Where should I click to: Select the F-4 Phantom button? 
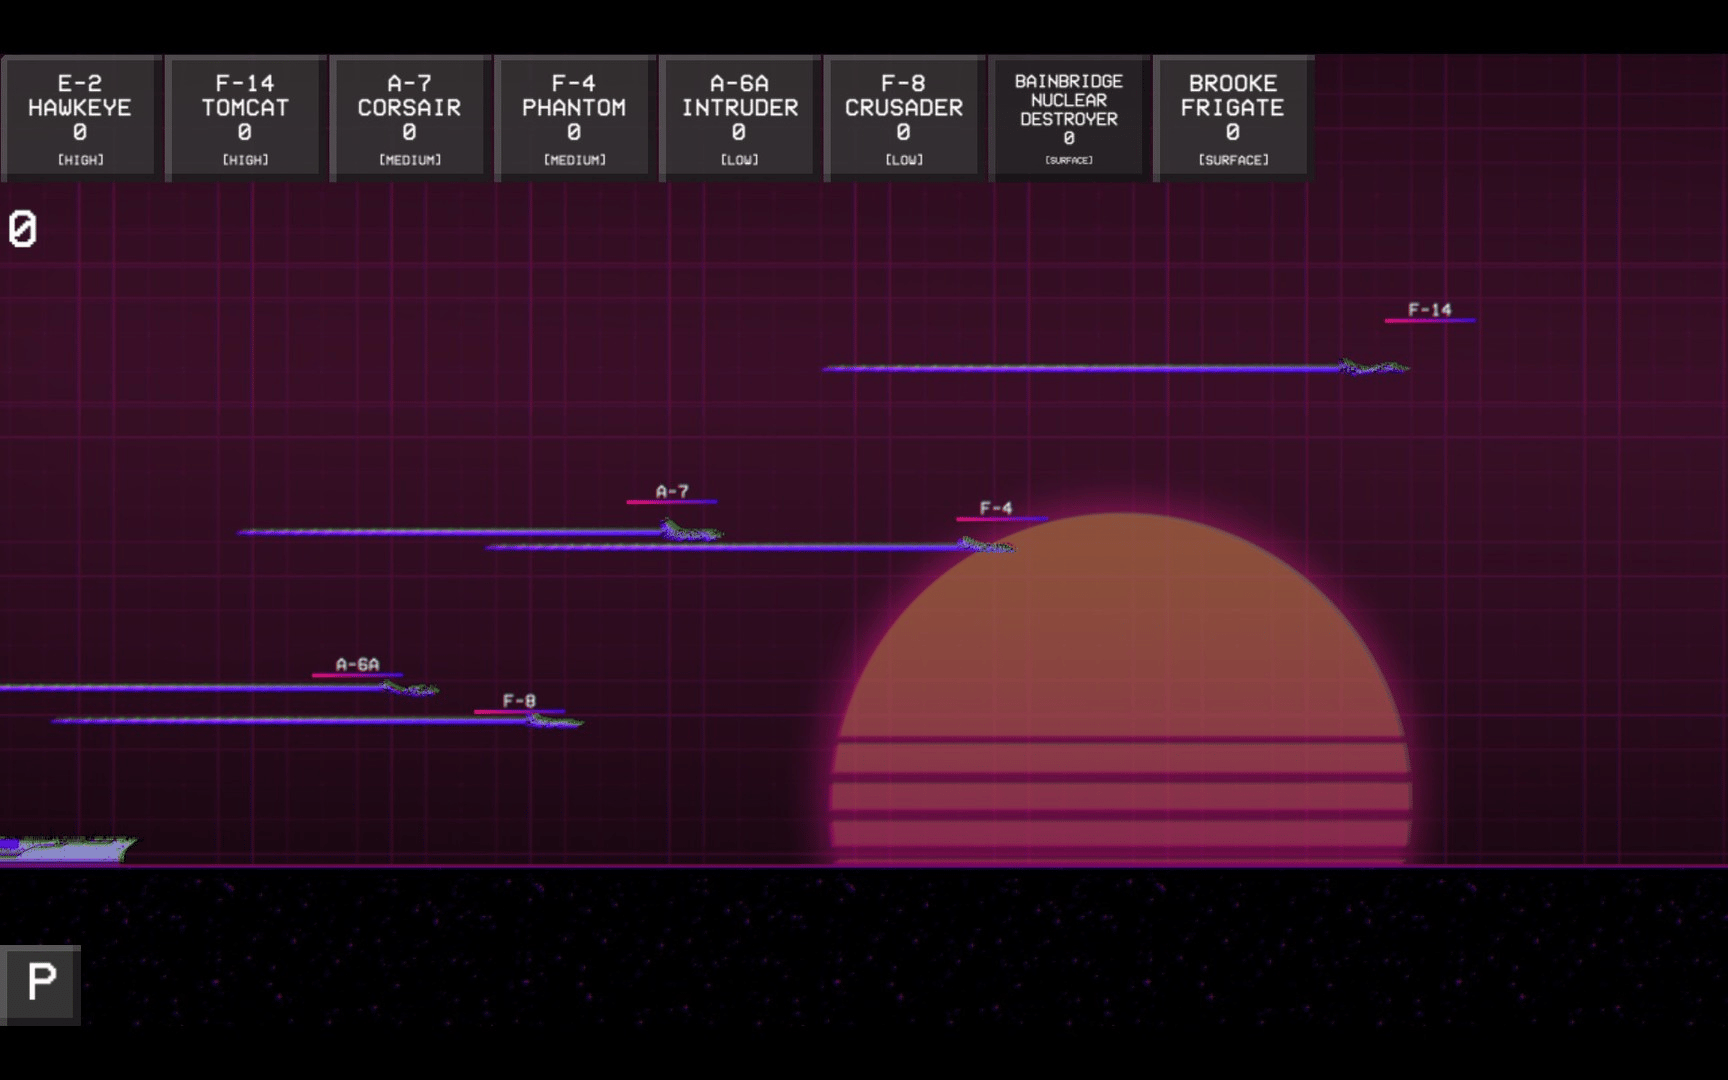pyautogui.click(x=574, y=118)
